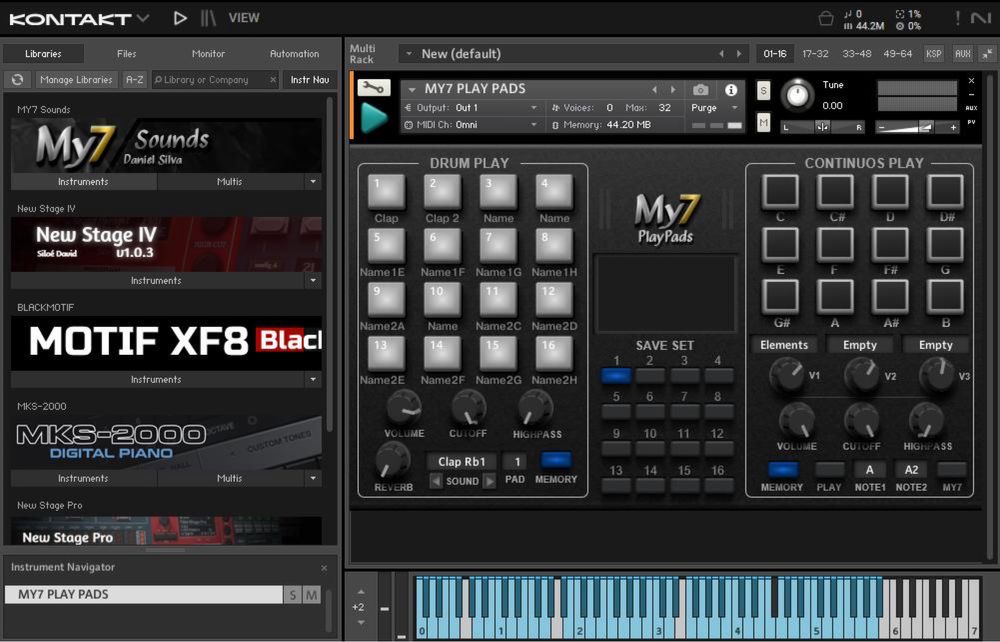The width and height of the screenshot is (1000, 642).
Task: Expand MKS-2000 library options arrow
Action: click(313, 478)
